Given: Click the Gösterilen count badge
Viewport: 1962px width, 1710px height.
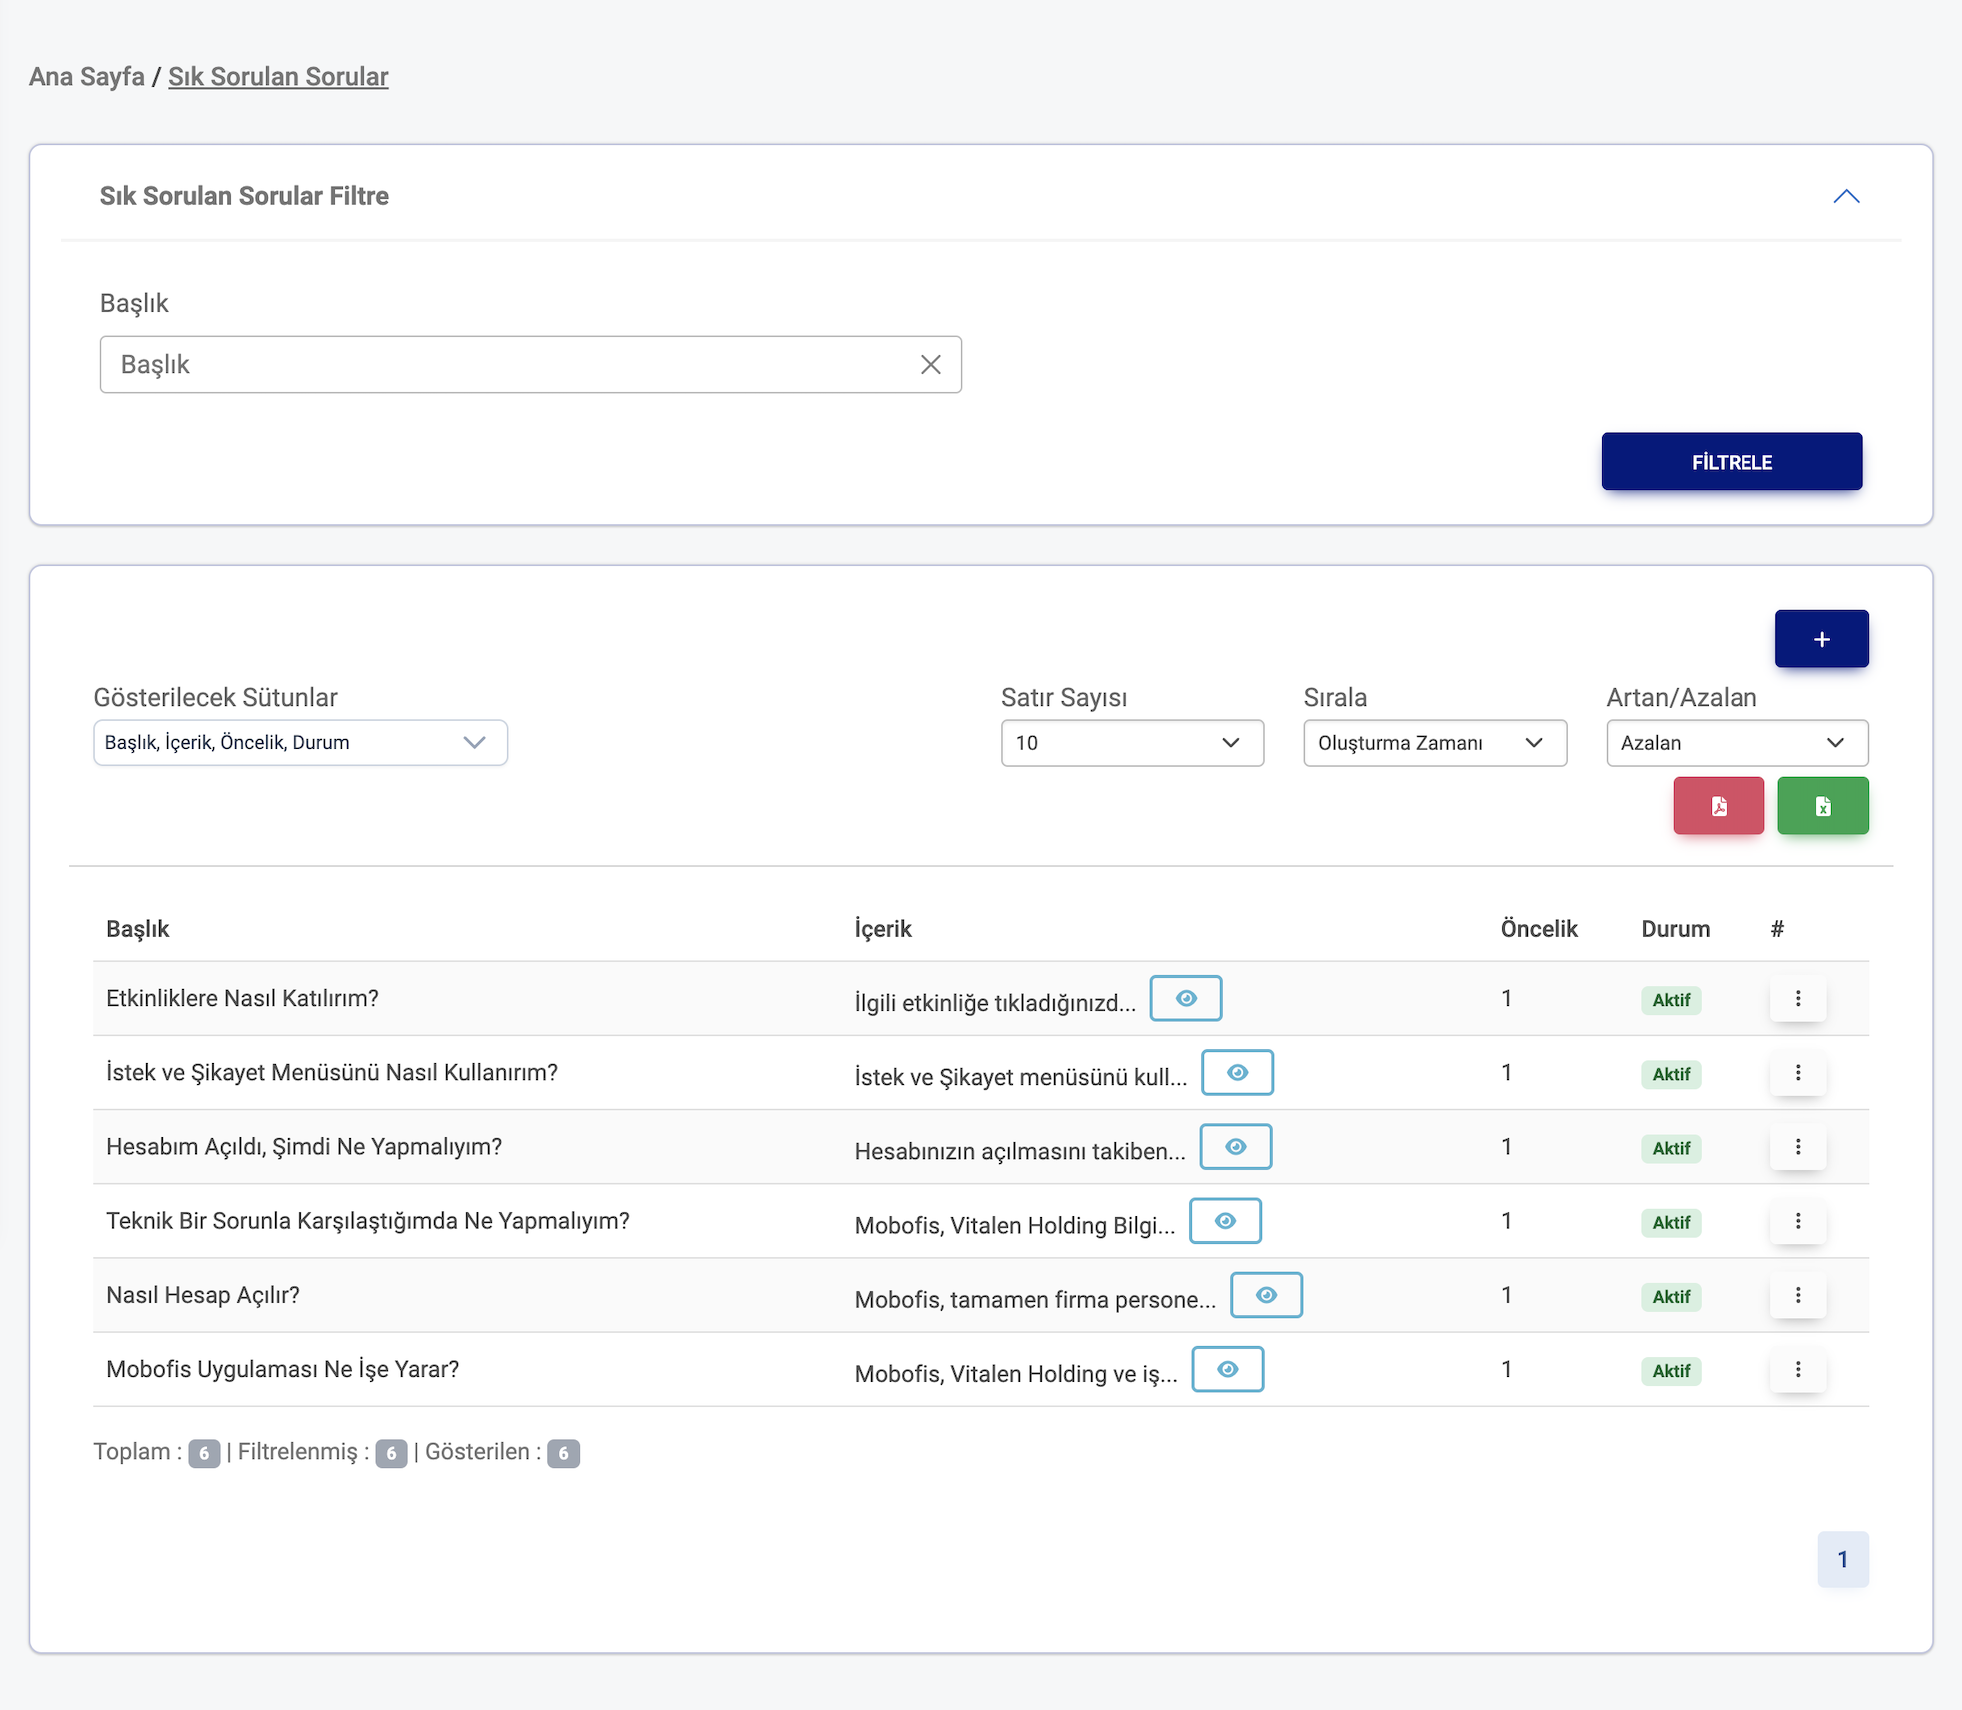Looking at the screenshot, I should (563, 1453).
